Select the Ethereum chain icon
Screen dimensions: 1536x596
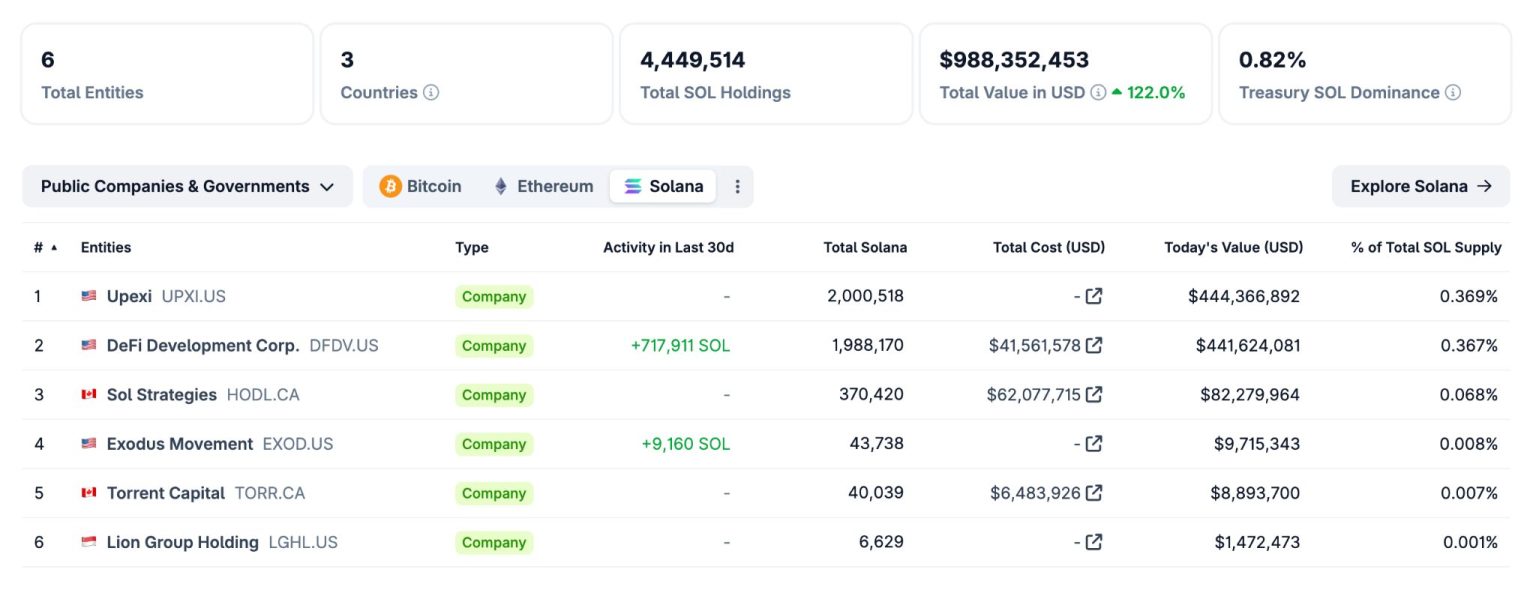[x=500, y=186]
